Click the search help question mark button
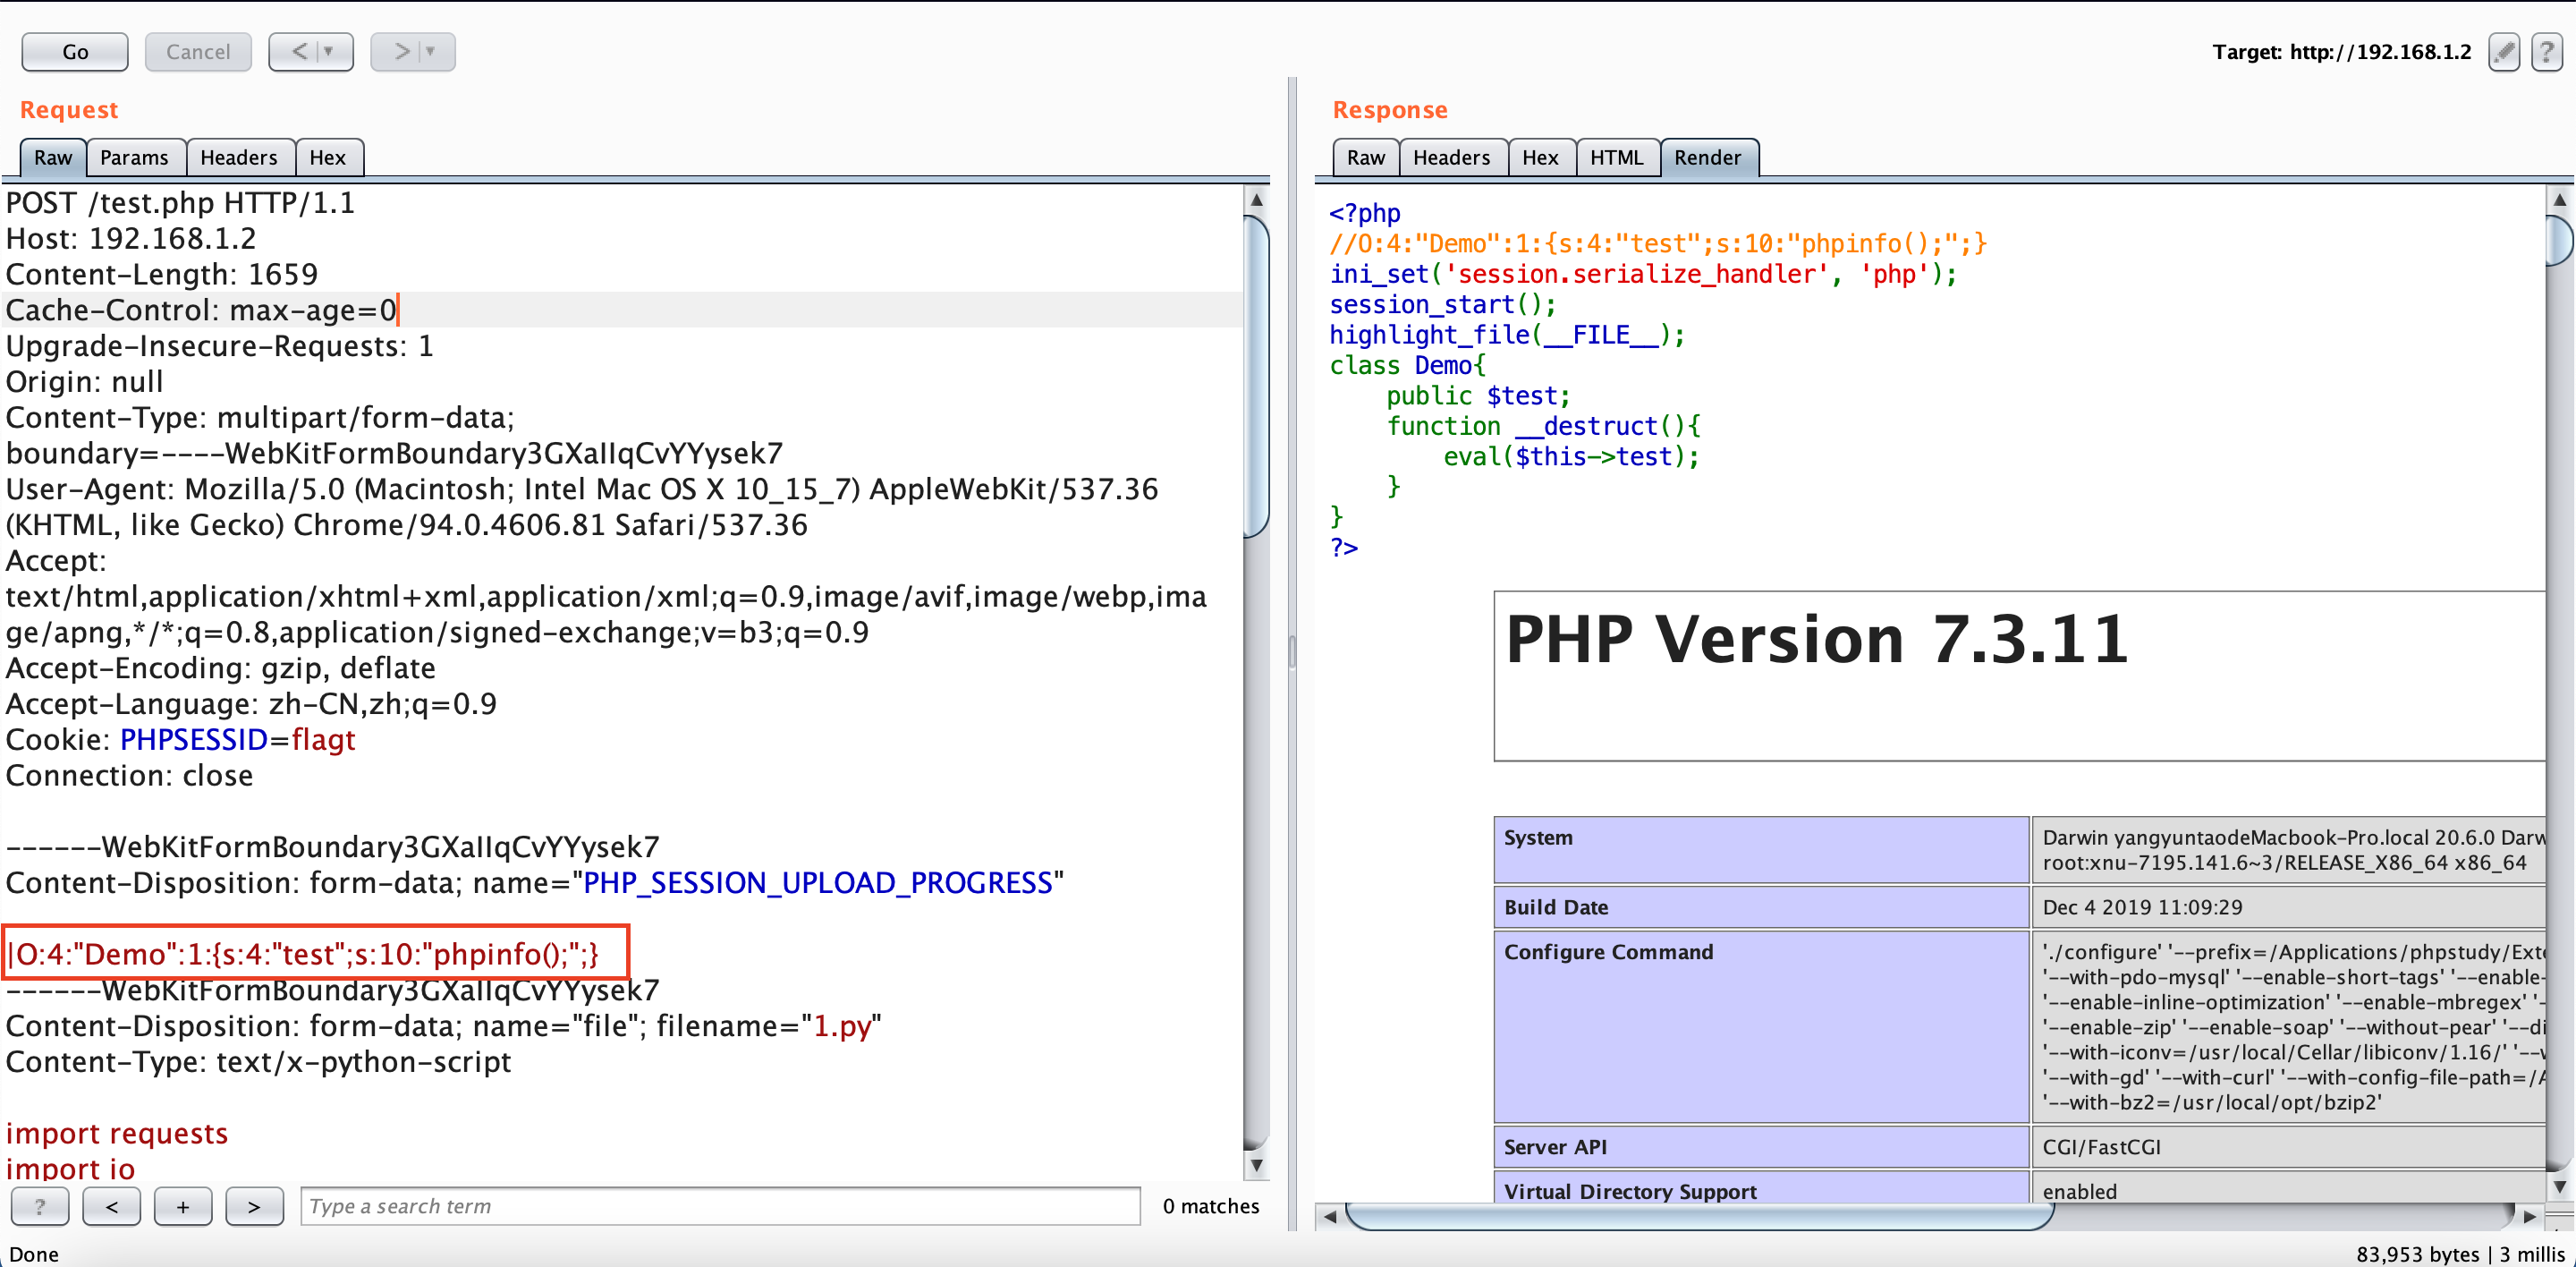This screenshot has width=2576, height=1267. point(40,1206)
